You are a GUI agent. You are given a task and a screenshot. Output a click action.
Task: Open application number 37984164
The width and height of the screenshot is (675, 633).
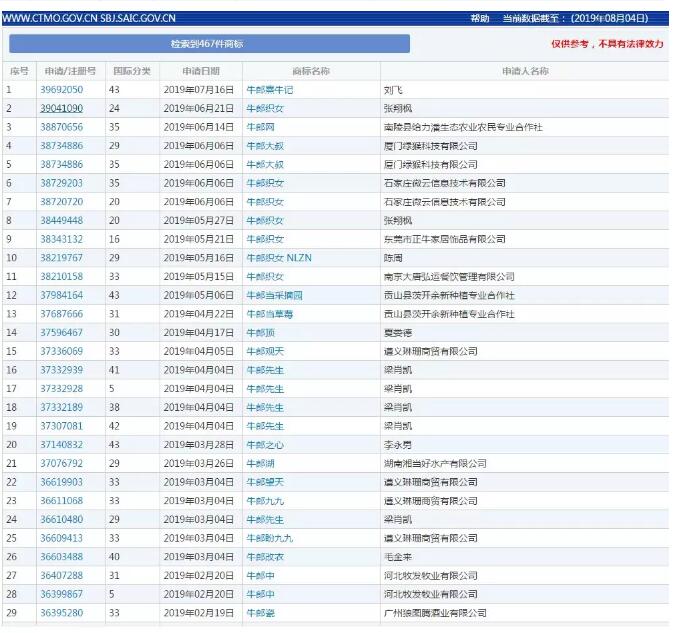(62, 295)
